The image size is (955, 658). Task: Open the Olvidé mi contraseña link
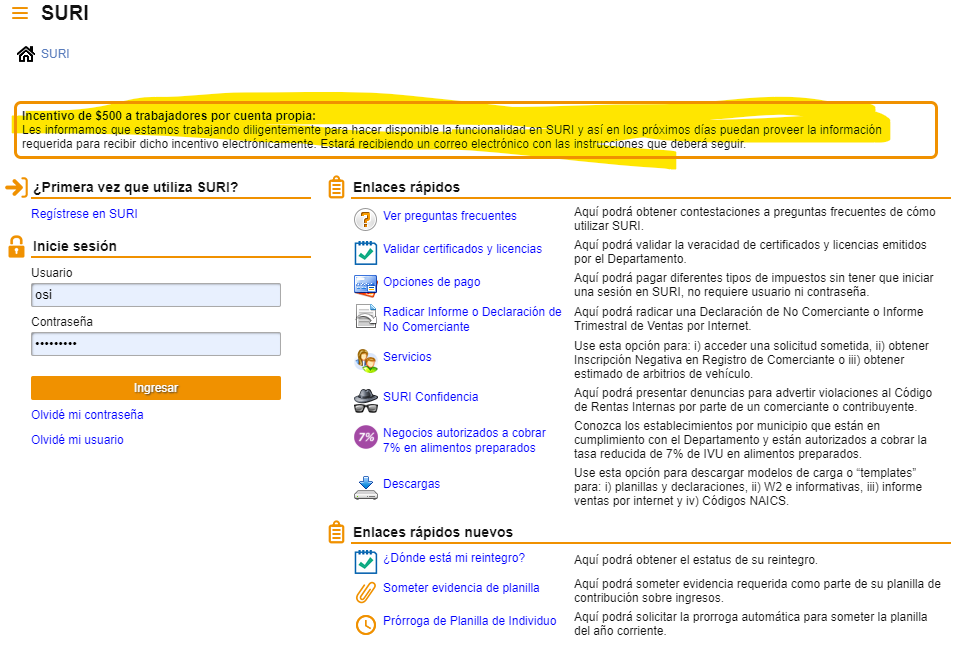click(x=87, y=415)
